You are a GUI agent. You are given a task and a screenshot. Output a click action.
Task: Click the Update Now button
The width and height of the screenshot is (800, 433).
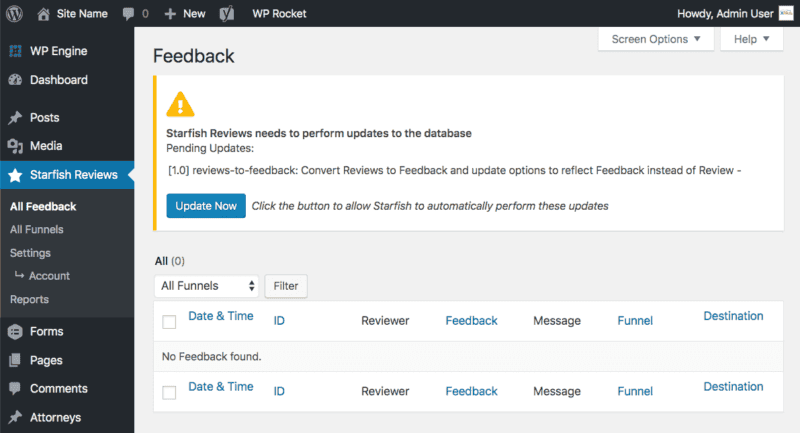coord(206,206)
